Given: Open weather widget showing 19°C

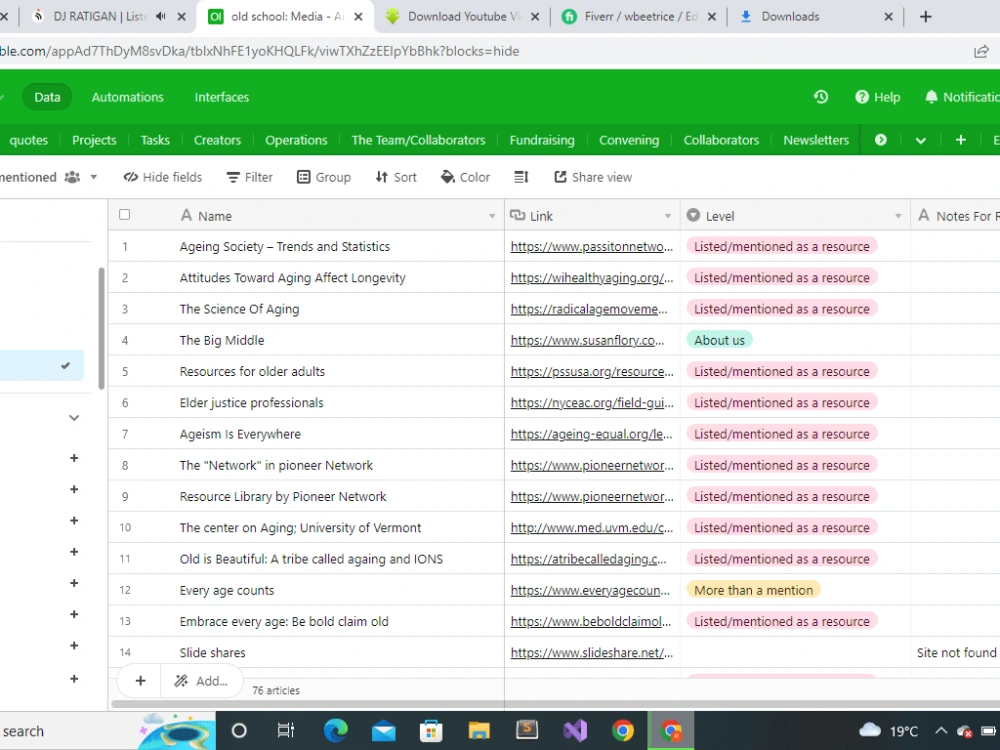Looking at the screenshot, I should [x=888, y=731].
